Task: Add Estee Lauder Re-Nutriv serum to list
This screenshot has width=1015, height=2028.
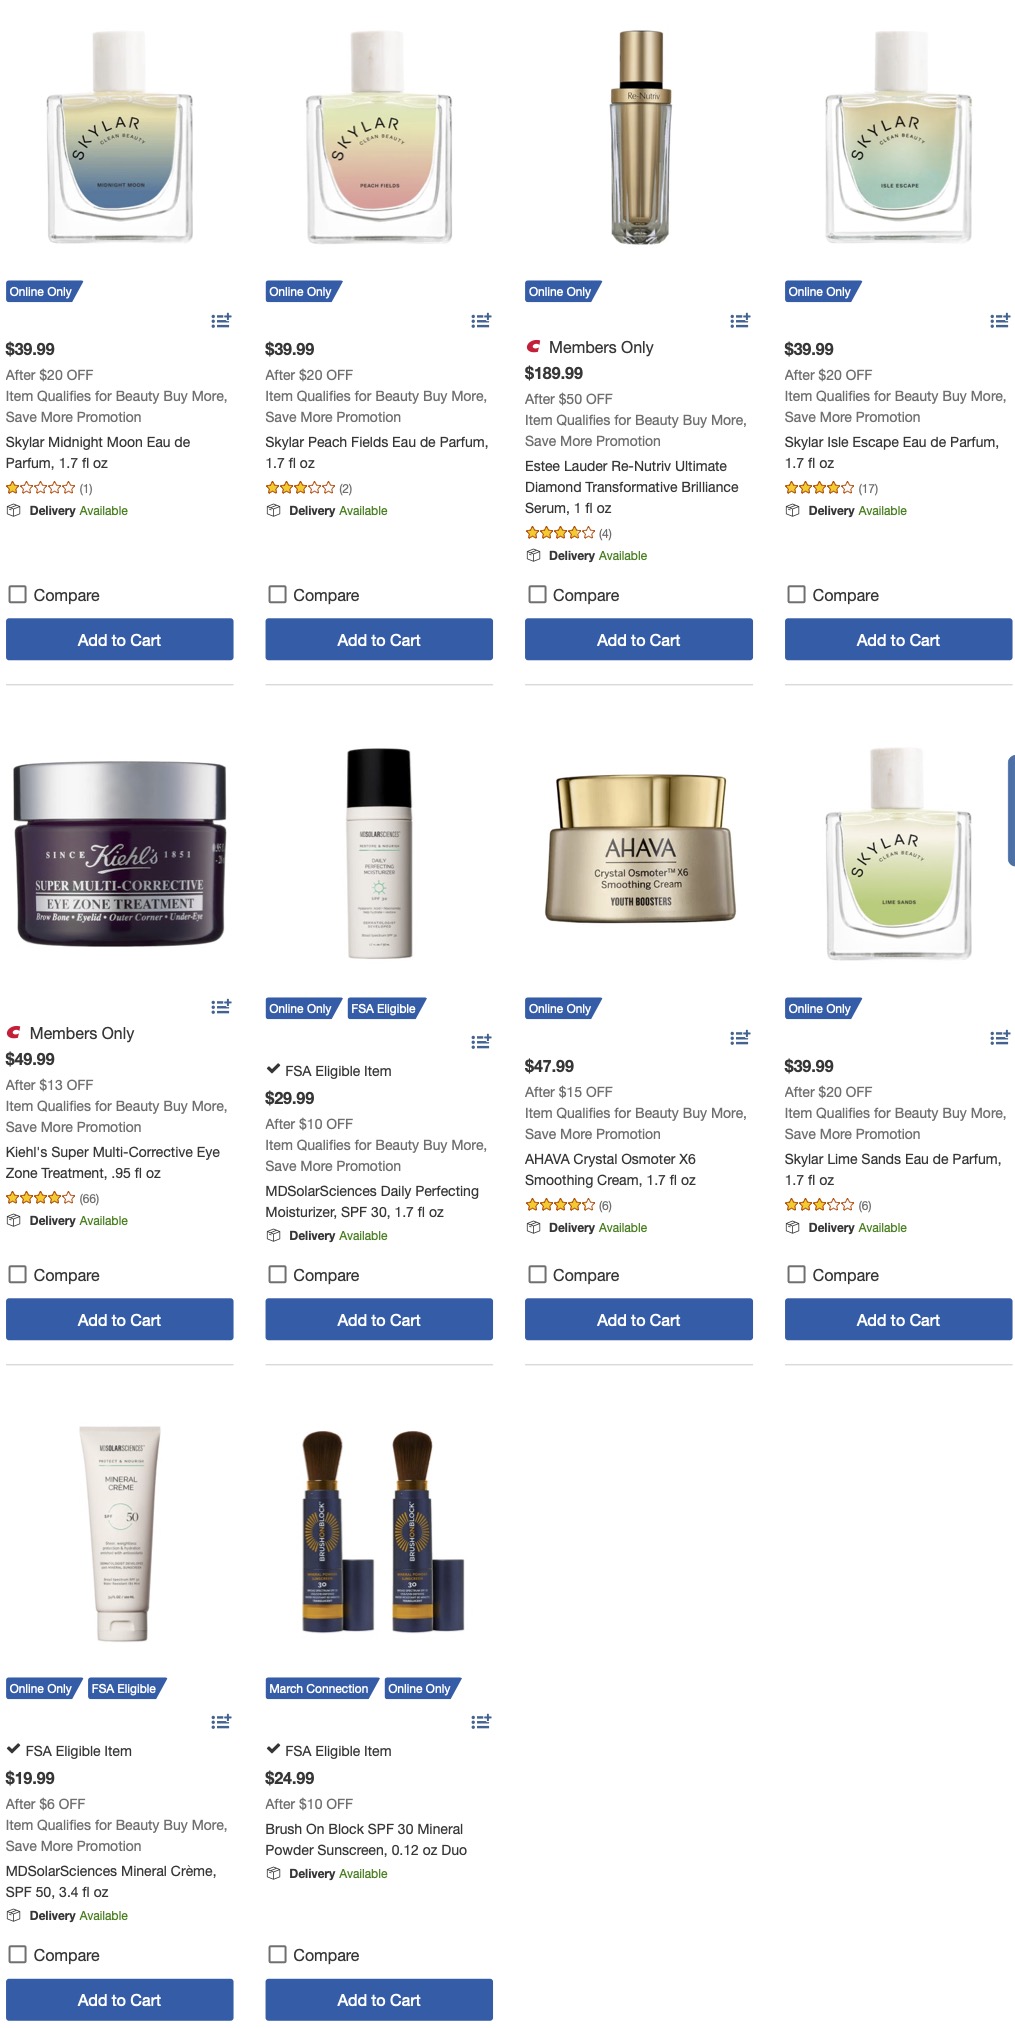Action: [740, 321]
